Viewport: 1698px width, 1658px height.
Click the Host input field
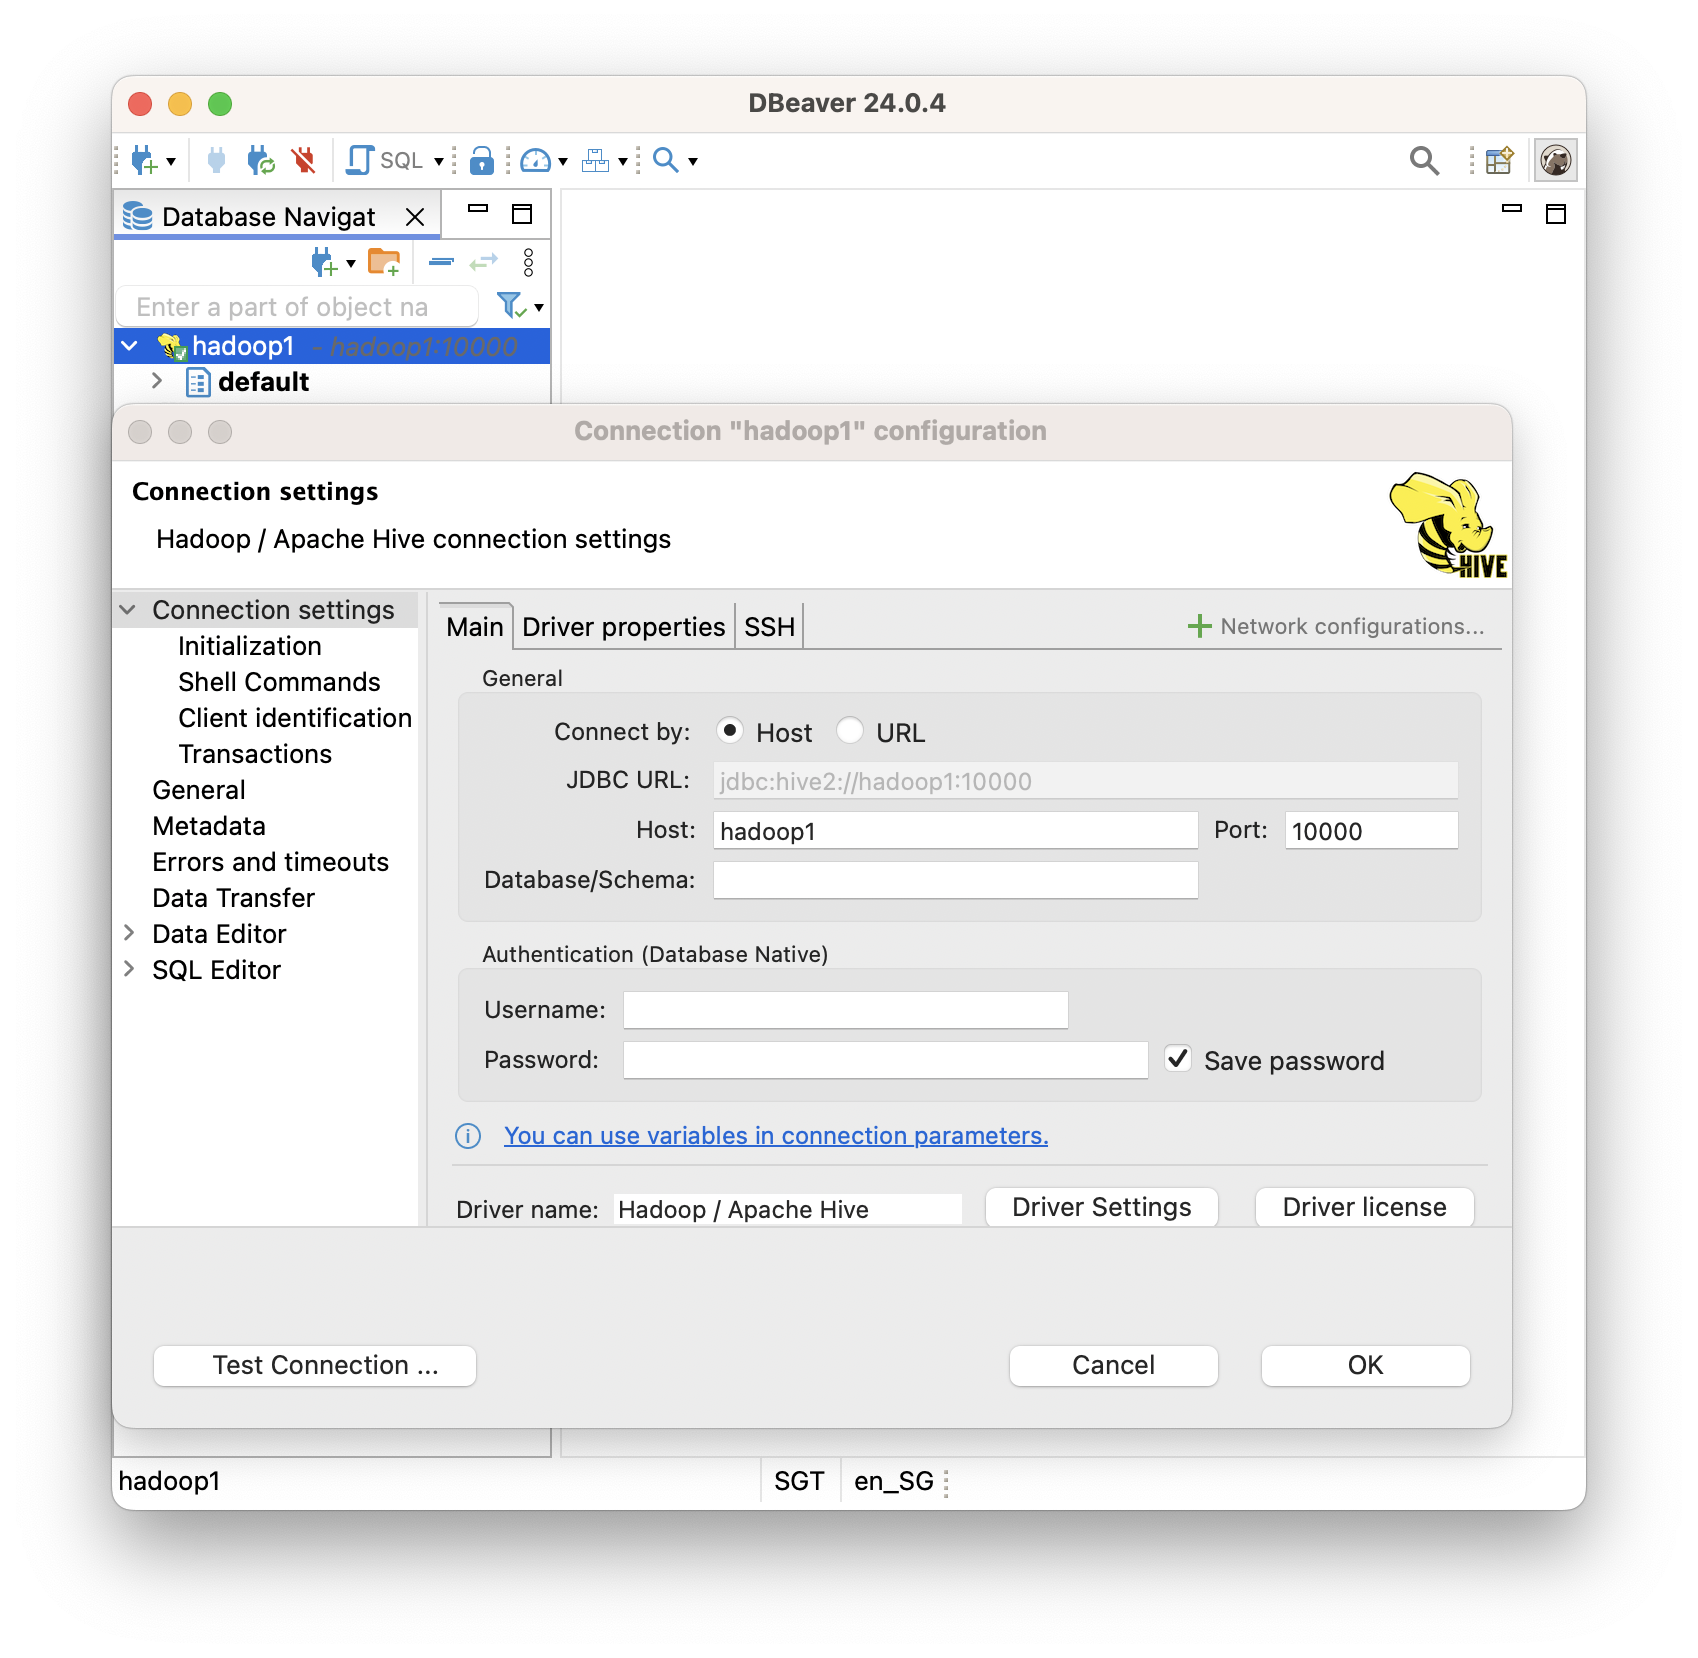pyautogui.click(x=955, y=830)
